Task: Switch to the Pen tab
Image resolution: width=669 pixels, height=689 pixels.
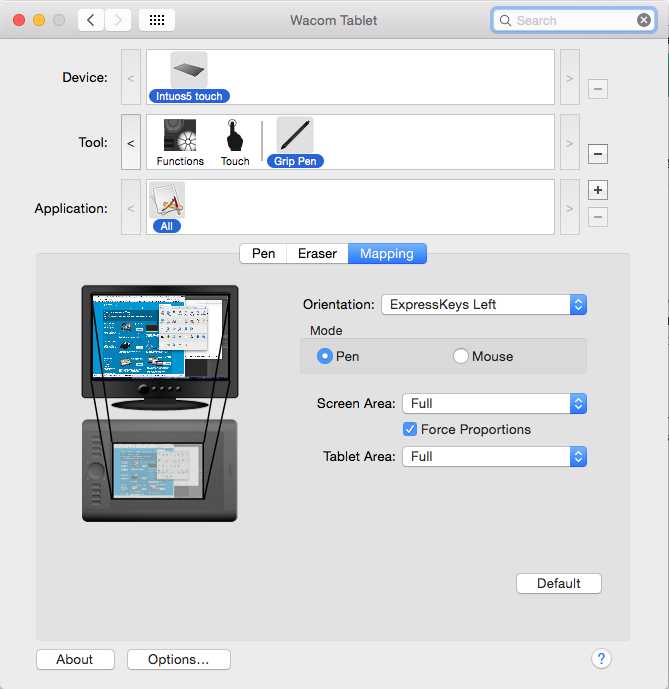Action: (x=263, y=254)
